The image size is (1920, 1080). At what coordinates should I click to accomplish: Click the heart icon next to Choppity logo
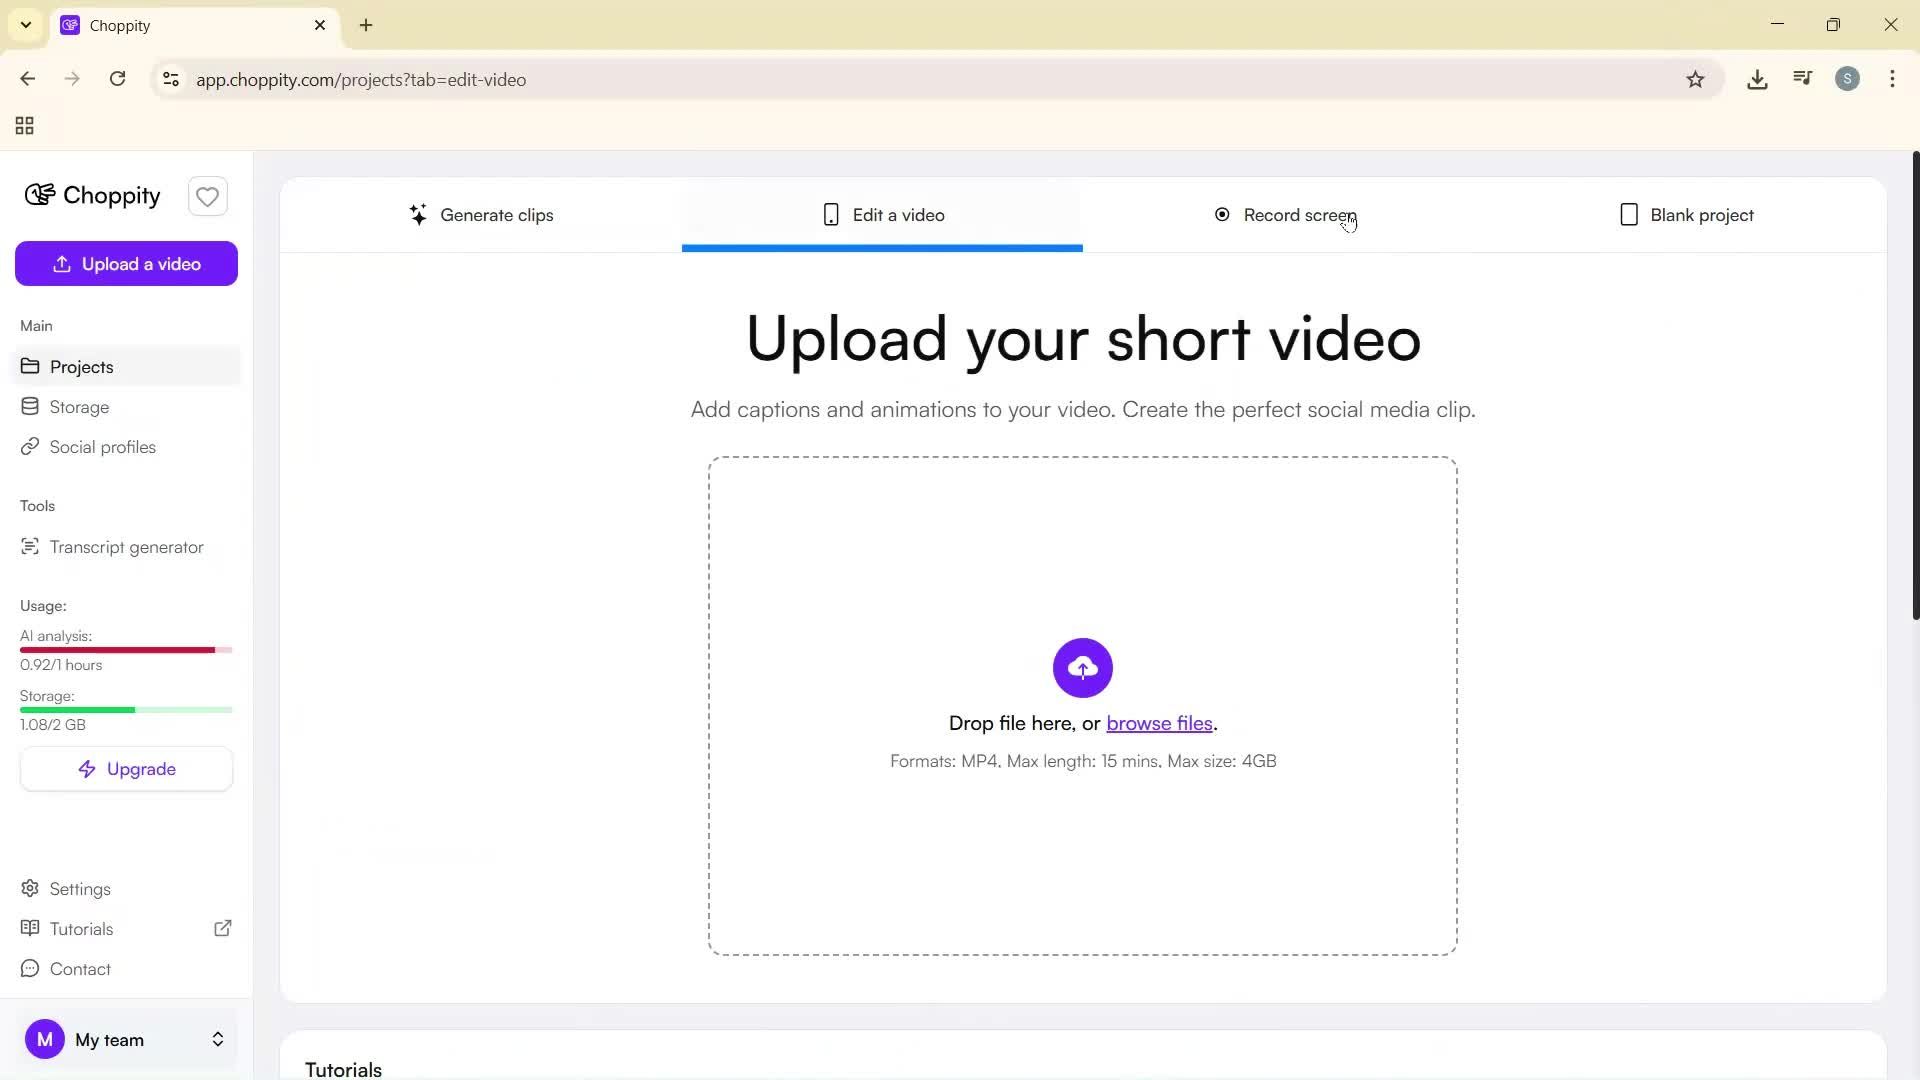[207, 196]
